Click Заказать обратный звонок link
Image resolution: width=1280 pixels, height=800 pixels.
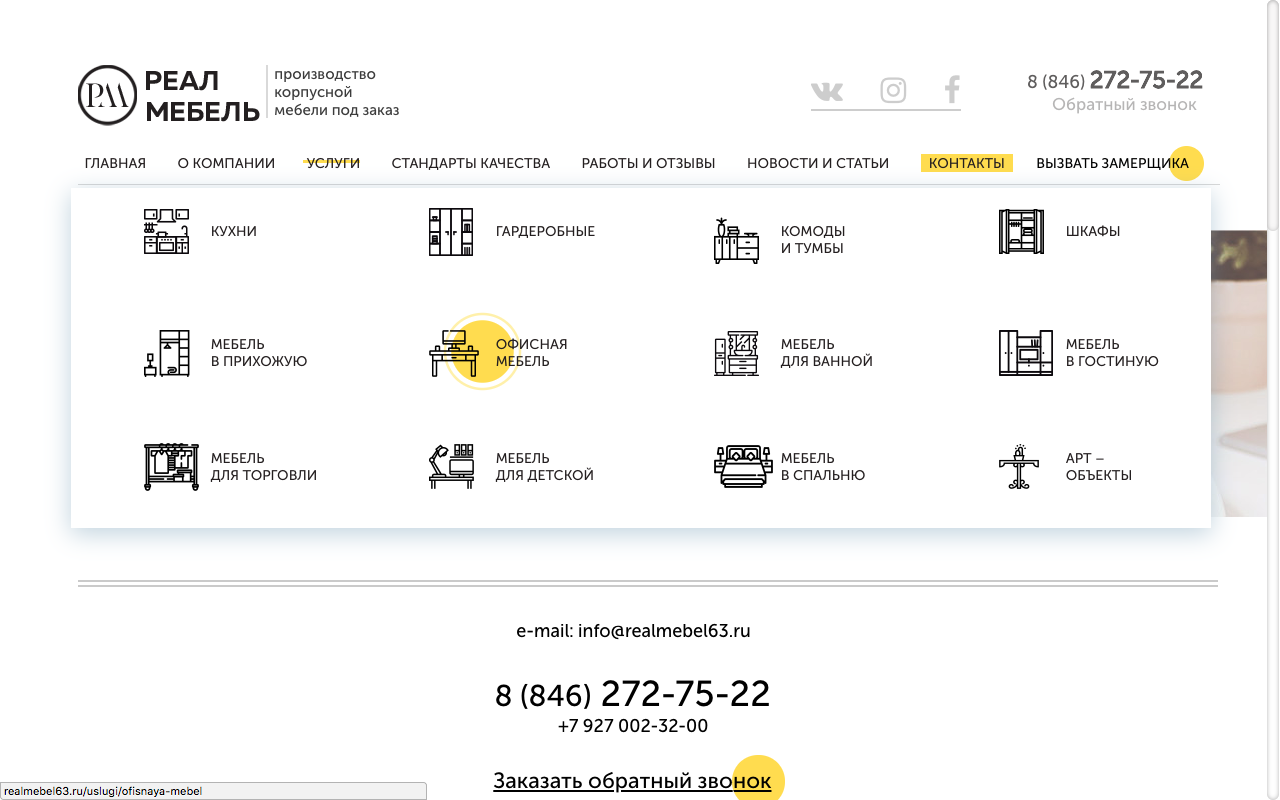pos(632,781)
